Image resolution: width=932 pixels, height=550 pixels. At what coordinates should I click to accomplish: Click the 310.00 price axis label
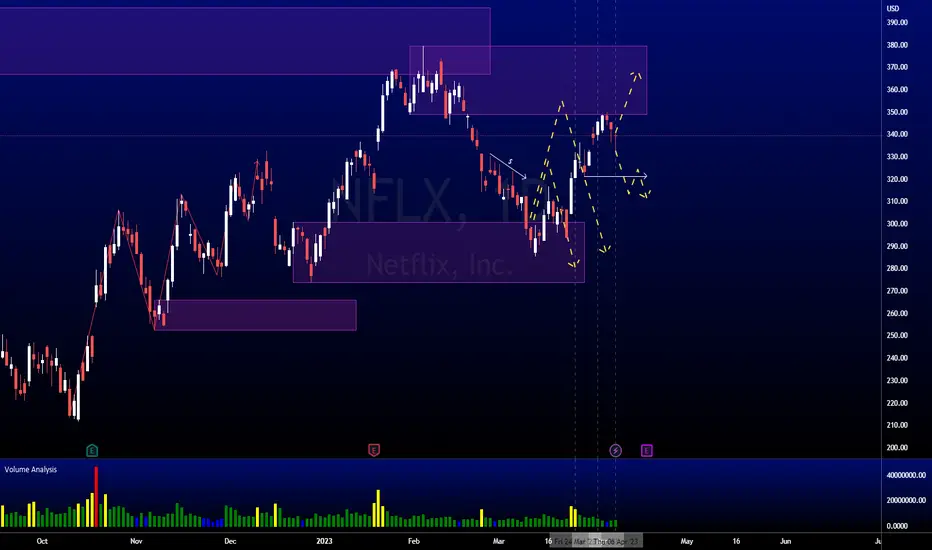click(897, 202)
